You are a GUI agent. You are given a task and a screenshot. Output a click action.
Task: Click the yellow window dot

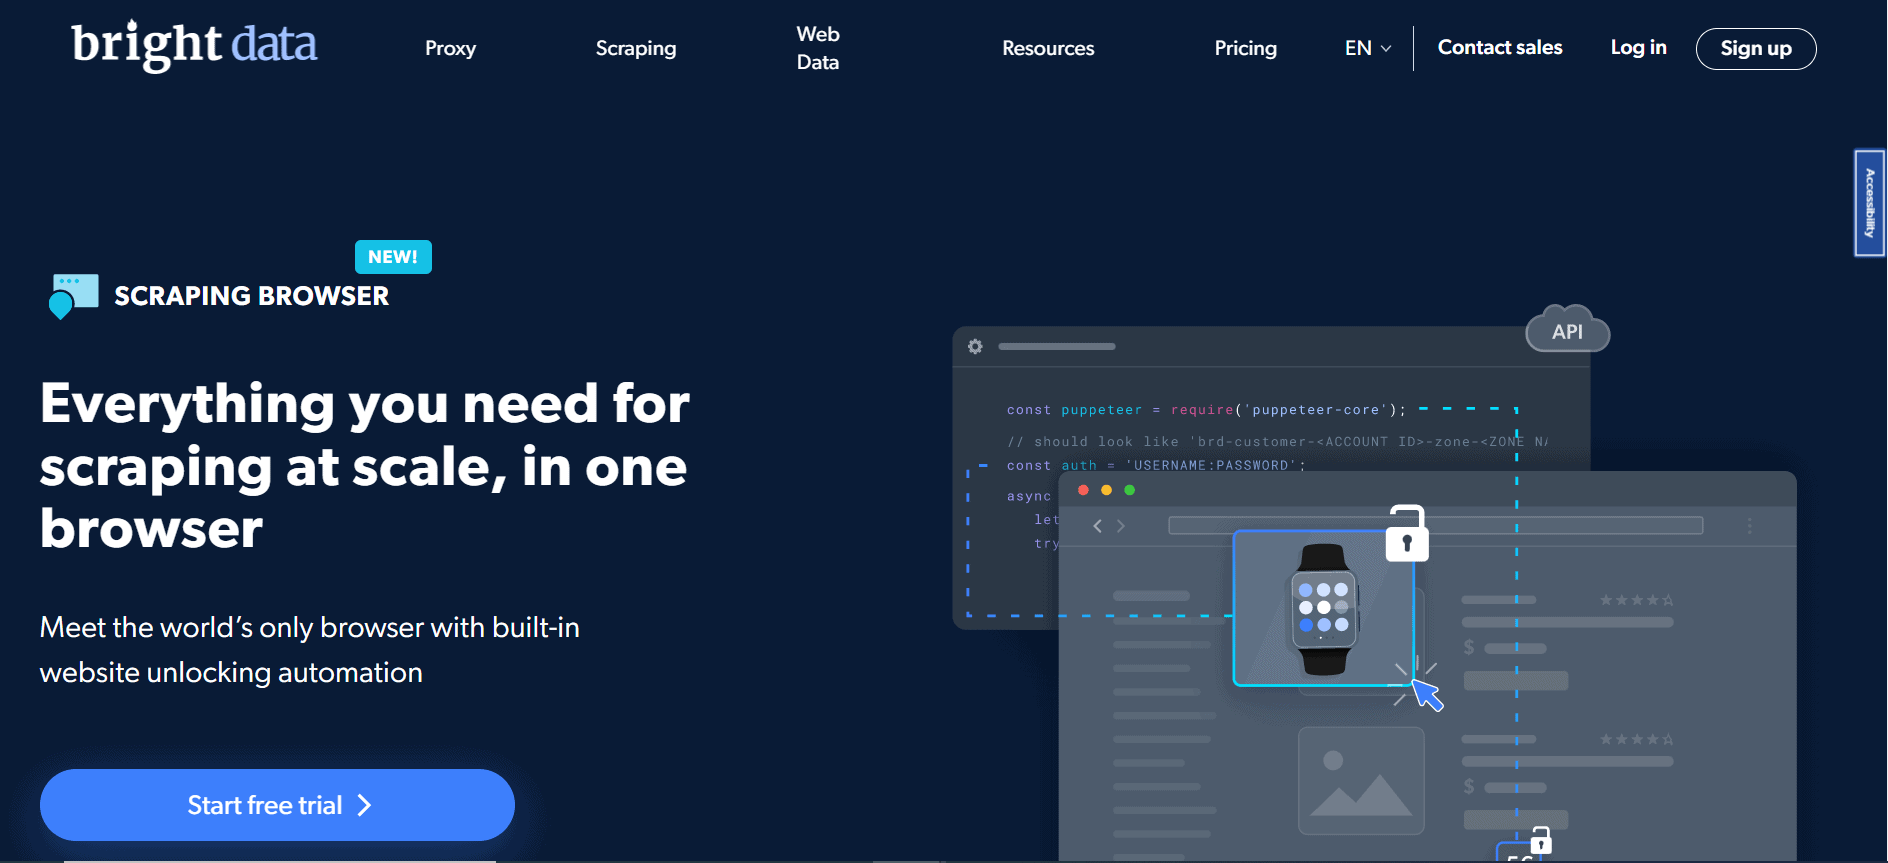(1106, 490)
